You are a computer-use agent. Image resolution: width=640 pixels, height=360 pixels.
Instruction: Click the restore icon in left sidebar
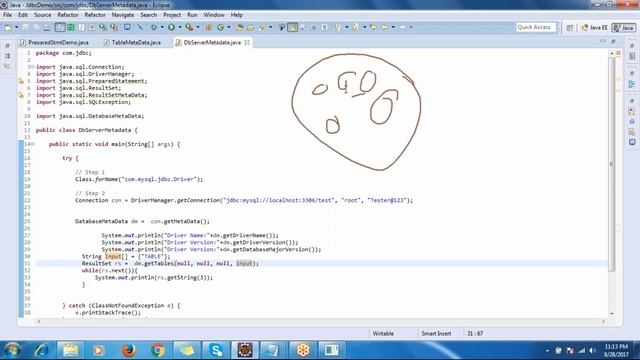coord(7,46)
